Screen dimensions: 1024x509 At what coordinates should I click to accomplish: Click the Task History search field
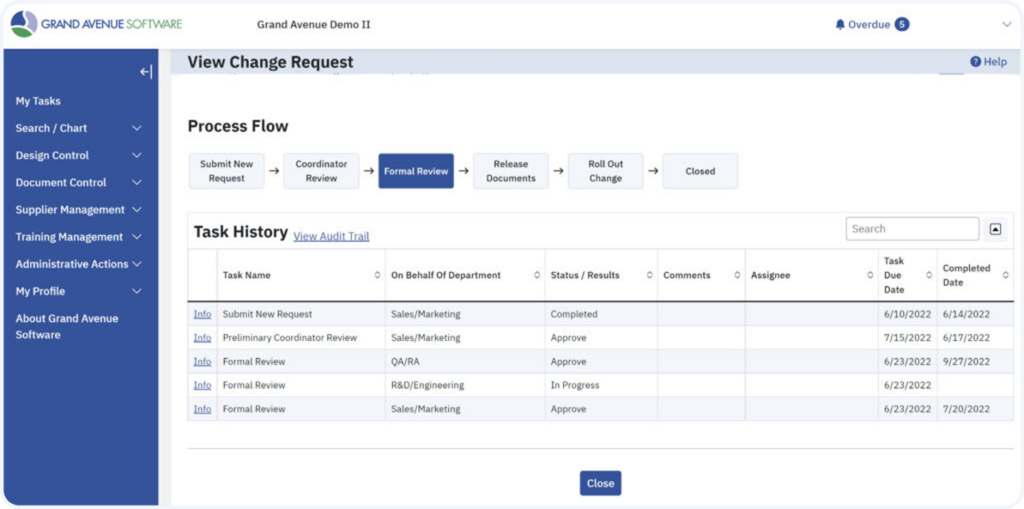[x=911, y=229]
